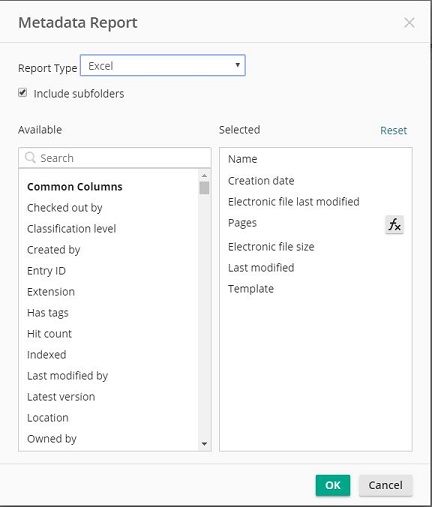The width and height of the screenshot is (432, 507).
Task: Select Creation date in the Selected list
Action: coord(261,181)
